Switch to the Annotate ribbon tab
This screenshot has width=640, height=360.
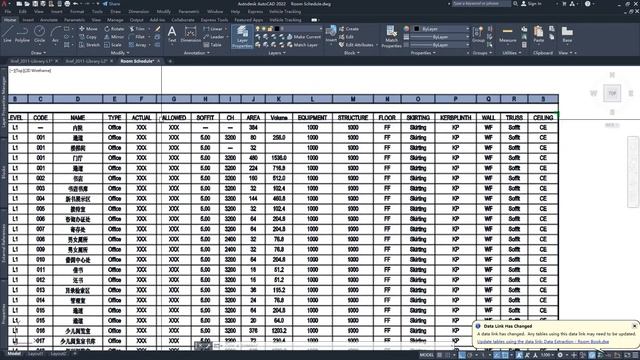click(x=49, y=20)
